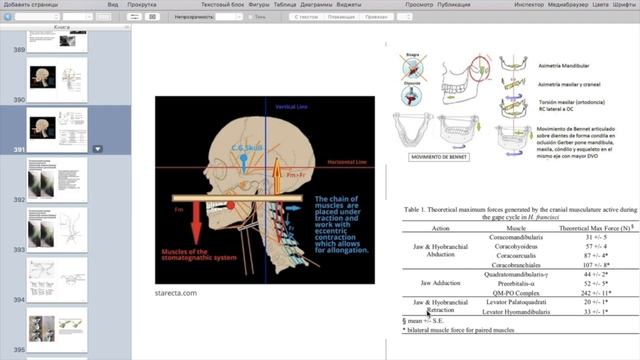Open the paragraph style dropdown in format bar
This screenshot has width=640, height=360.
37,17
